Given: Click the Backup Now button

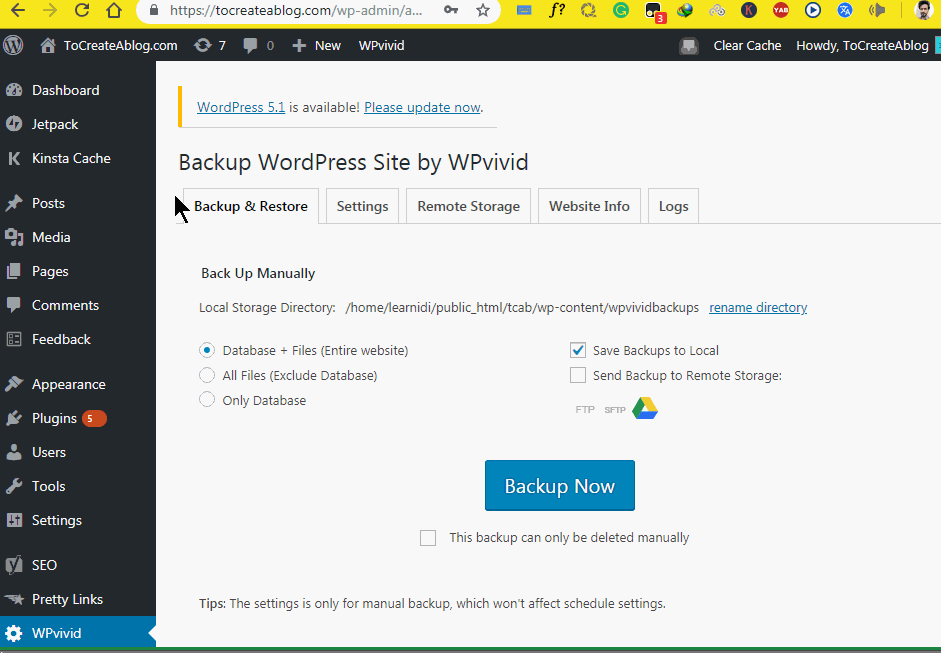Looking at the screenshot, I should pyautogui.click(x=559, y=486).
